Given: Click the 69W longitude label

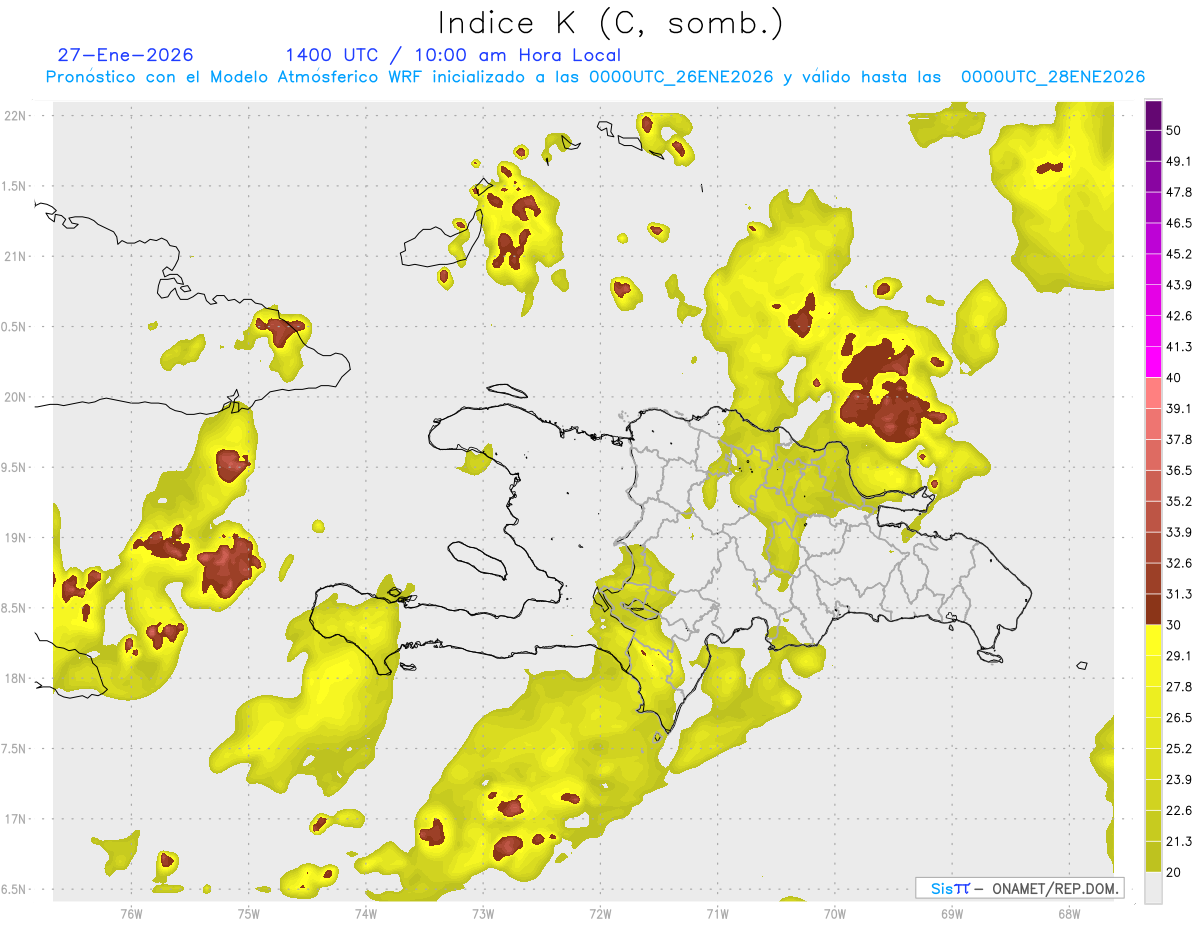Looking at the screenshot, I should pos(952,914).
